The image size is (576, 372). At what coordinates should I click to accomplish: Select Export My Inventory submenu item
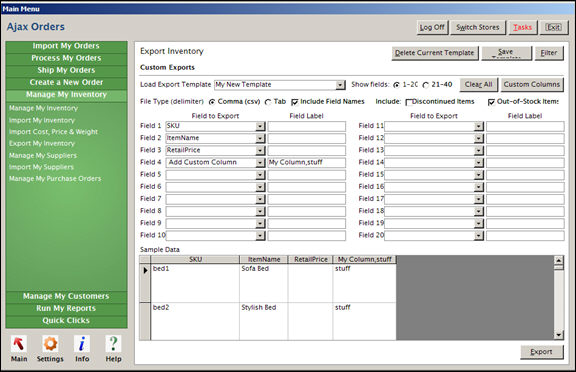point(42,144)
